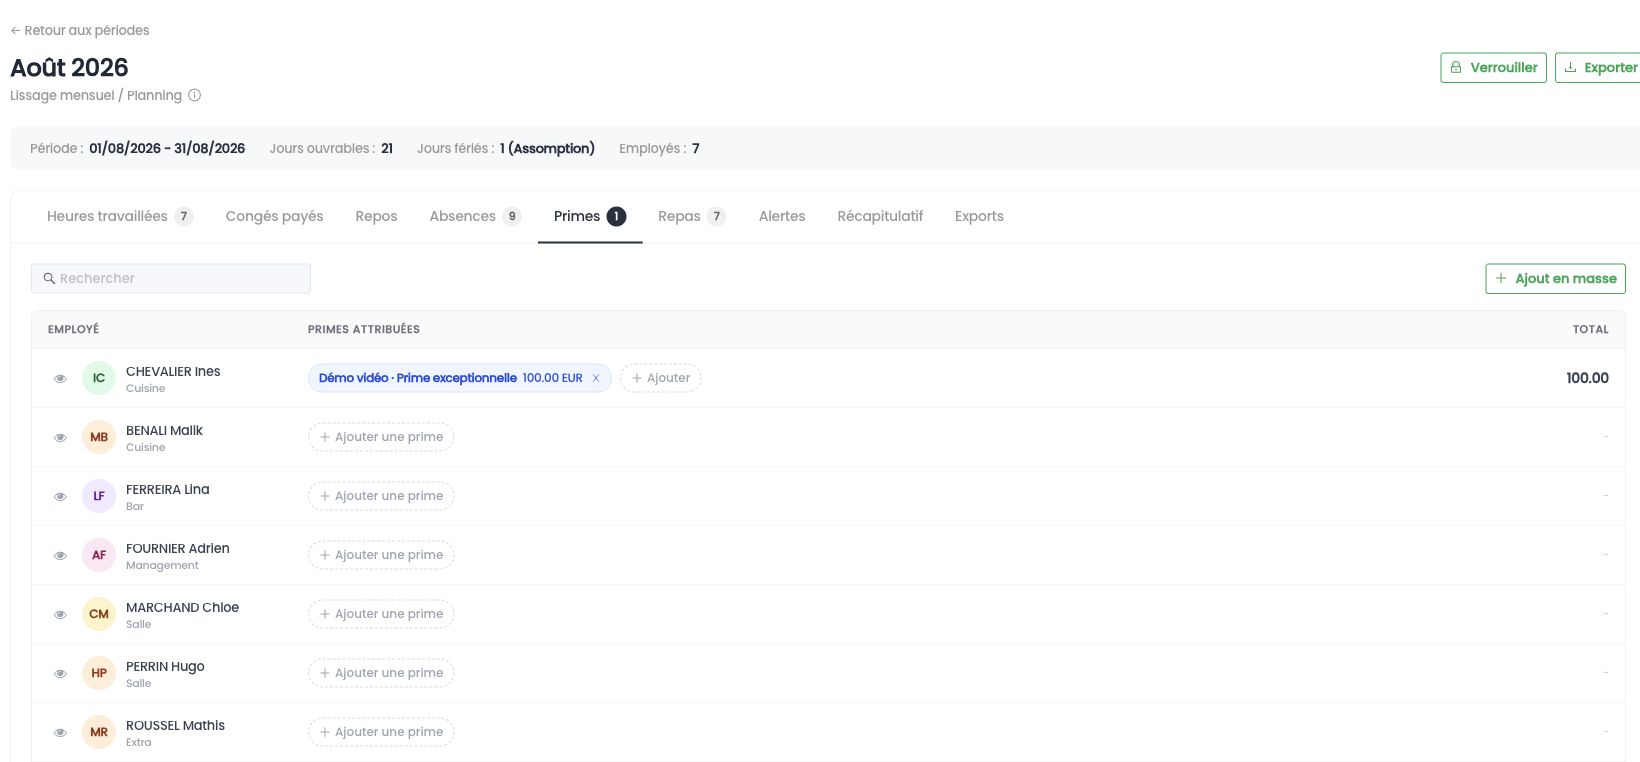The height and width of the screenshot is (762, 1640).
Task: Click the LF avatar for FERREIRA Lina
Action: (99, 496)
